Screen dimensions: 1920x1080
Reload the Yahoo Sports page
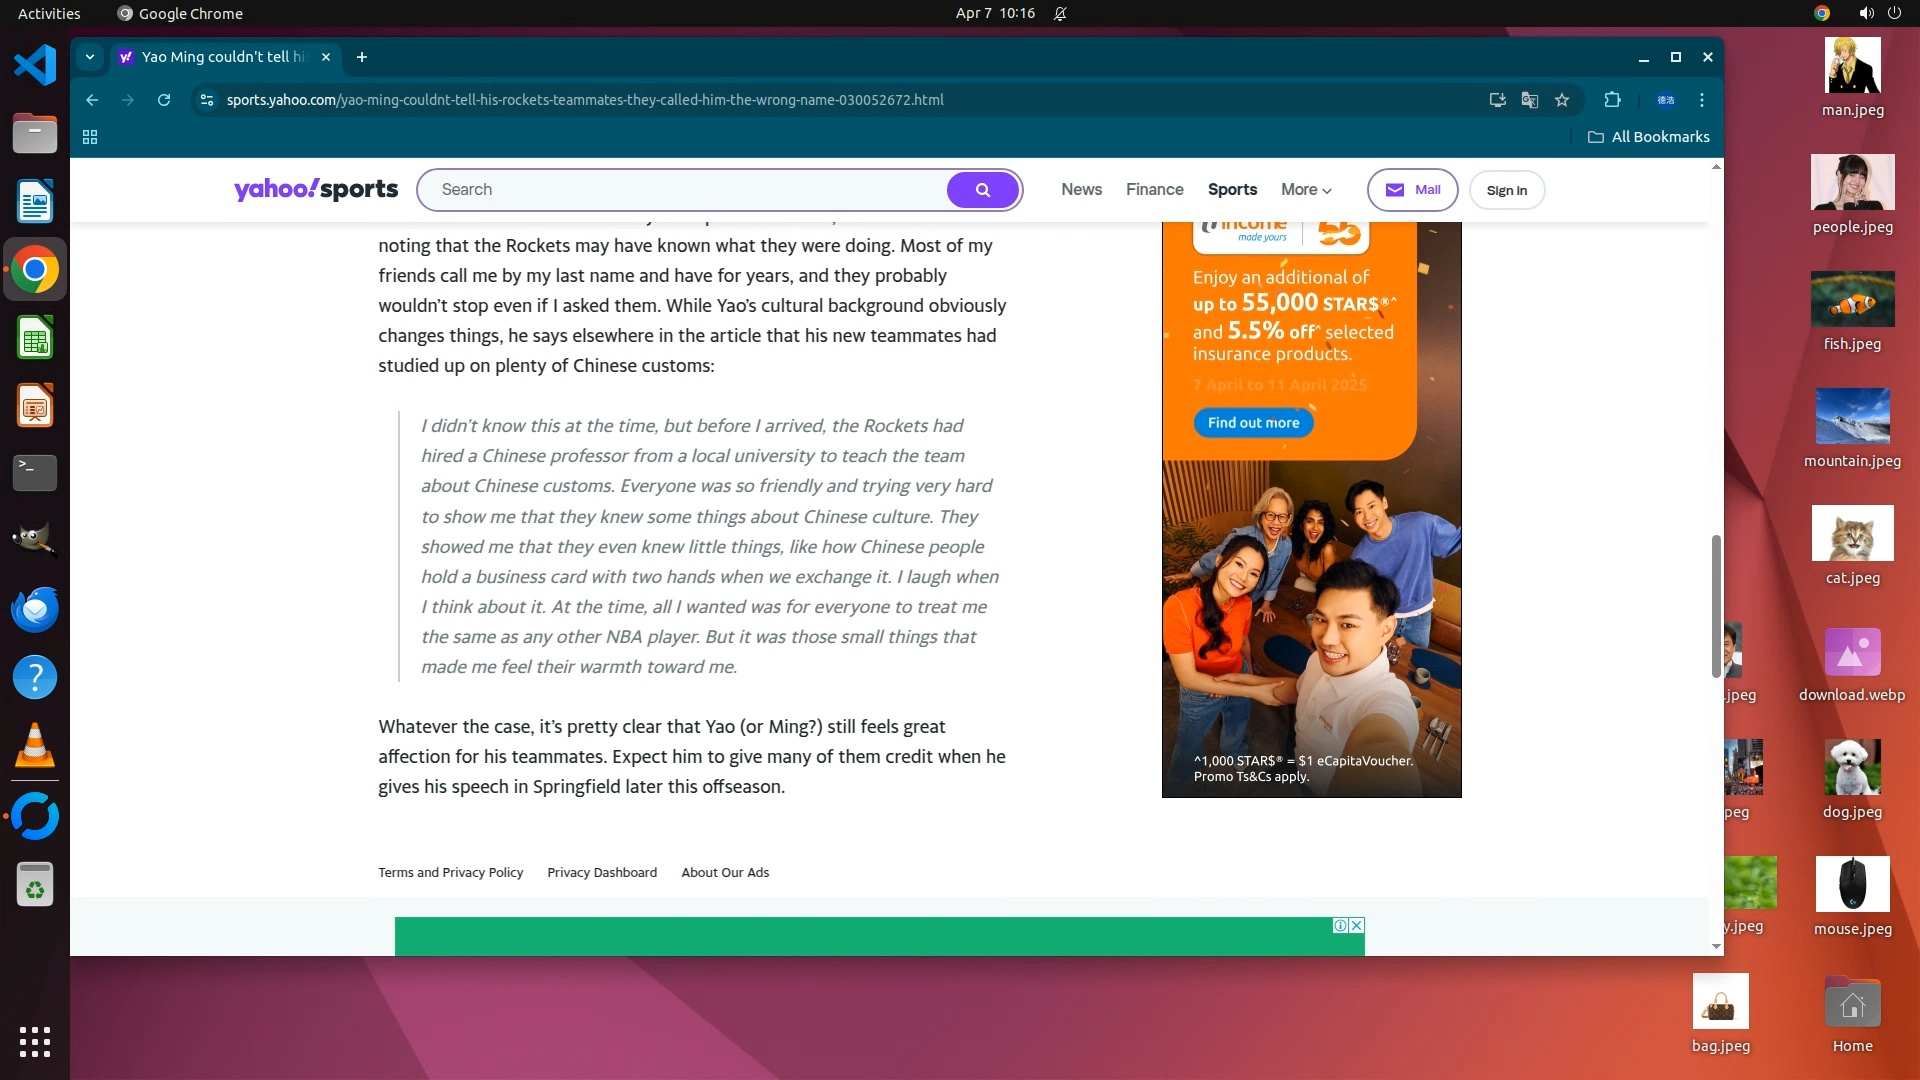(x=164, y=100)
